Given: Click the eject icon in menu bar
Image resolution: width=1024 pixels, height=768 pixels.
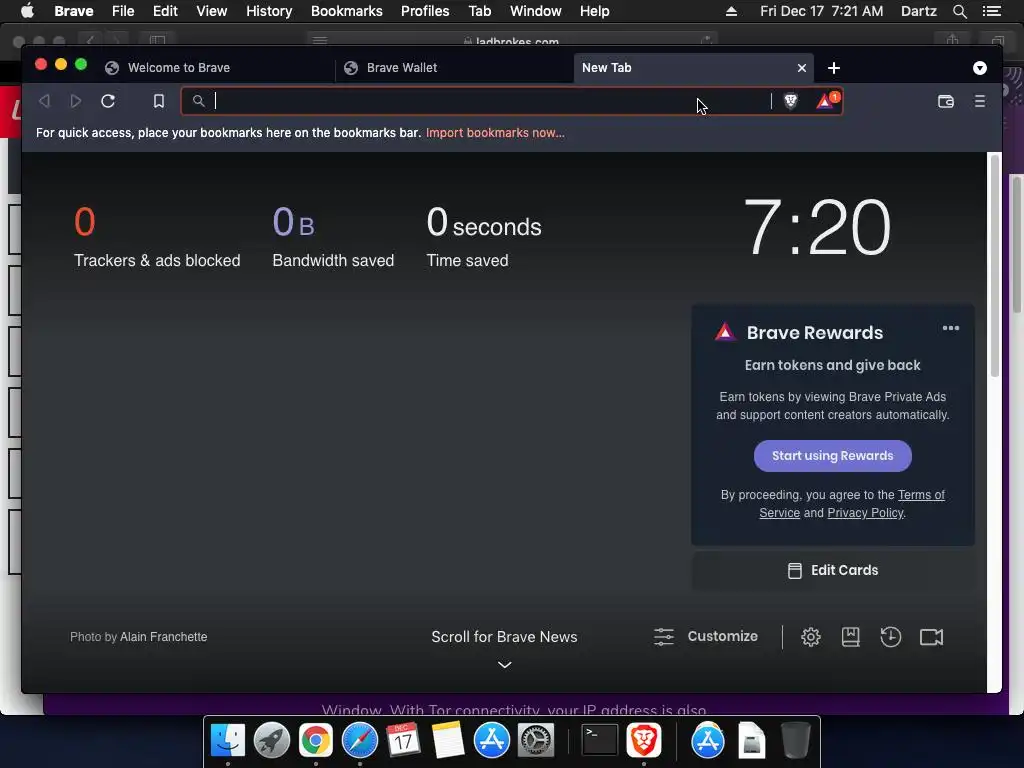Looking at the screenshot, I should [731, 11].
